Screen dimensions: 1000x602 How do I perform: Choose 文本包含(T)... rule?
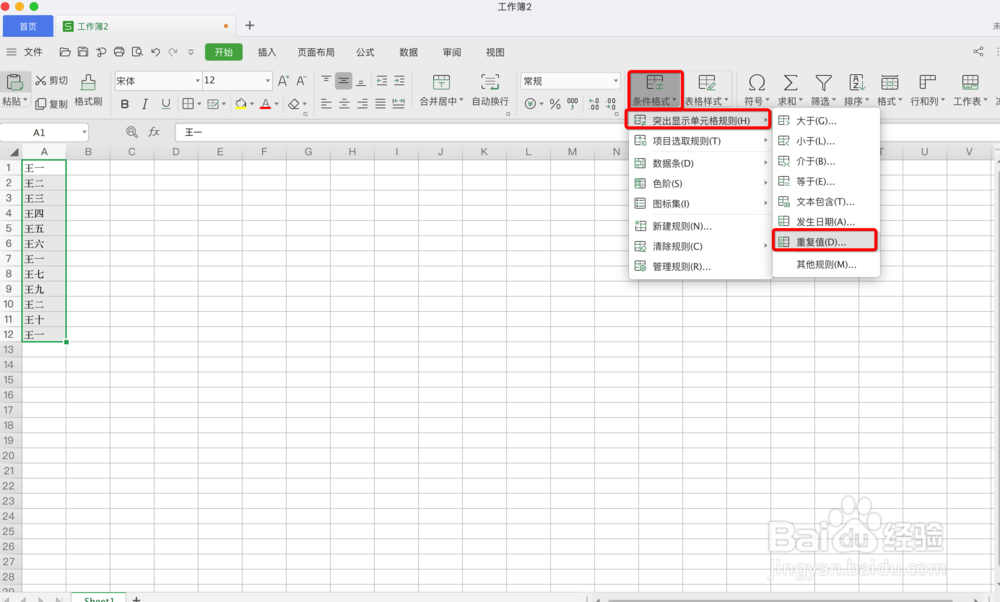825,202
